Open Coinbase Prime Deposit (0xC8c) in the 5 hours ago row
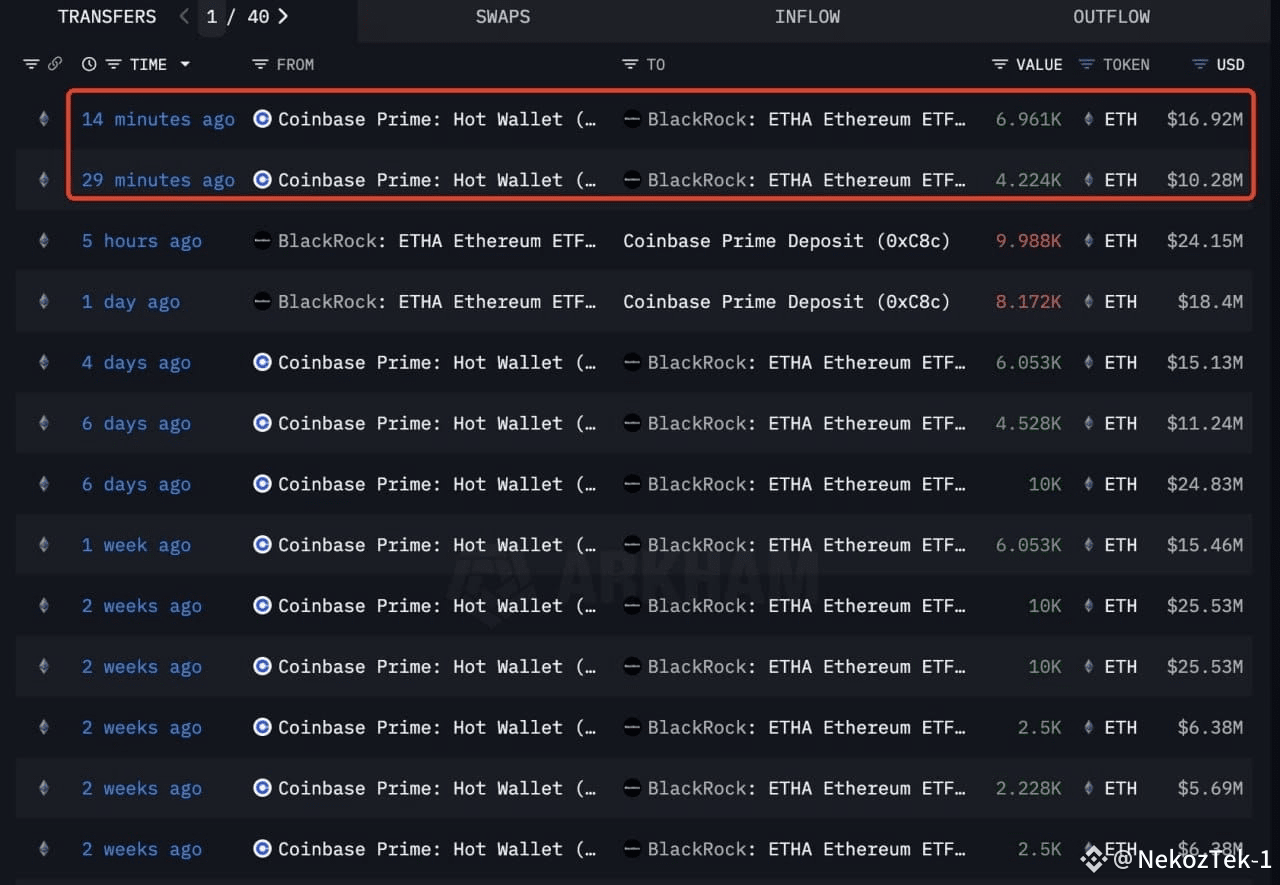 click(786, 241)
